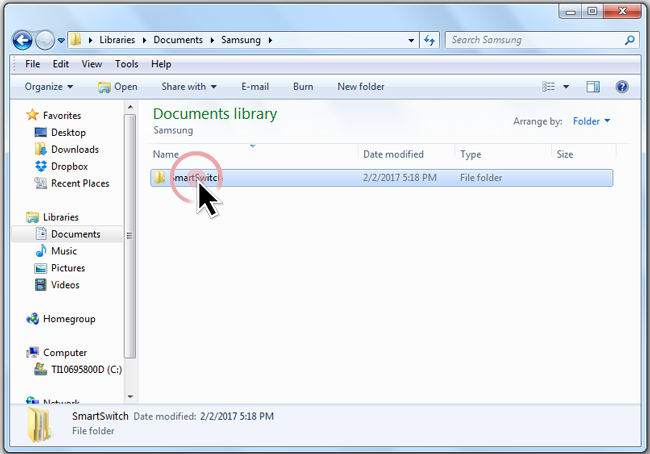
Task: Expand the arrow after Samsung in path
Action: tap(270, 40)
